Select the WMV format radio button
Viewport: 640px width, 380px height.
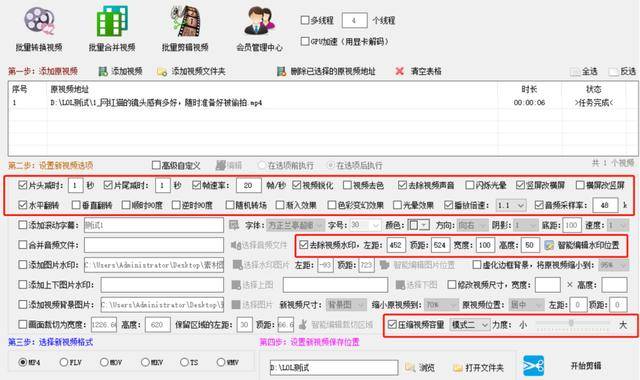click(x=221, y=362)
